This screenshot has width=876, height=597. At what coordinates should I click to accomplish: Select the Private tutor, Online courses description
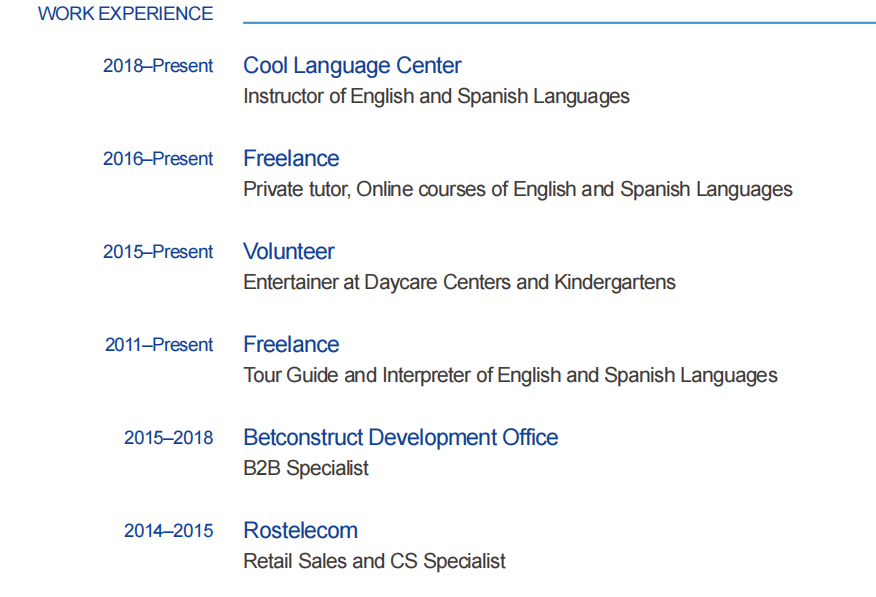517,190
